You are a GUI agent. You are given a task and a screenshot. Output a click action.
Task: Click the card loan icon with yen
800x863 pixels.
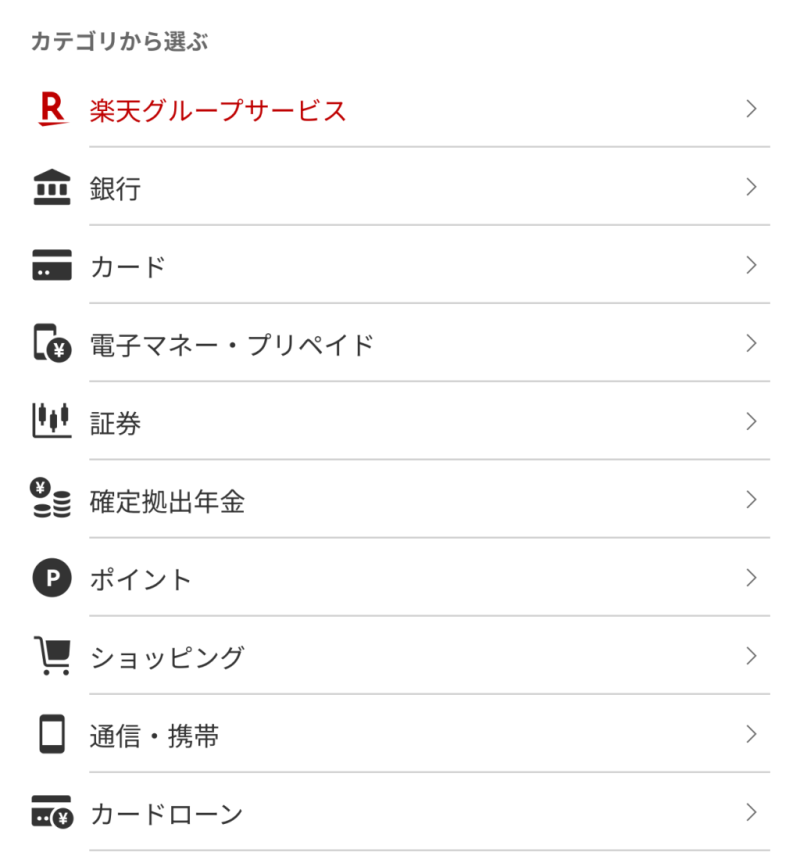point(52,814)
